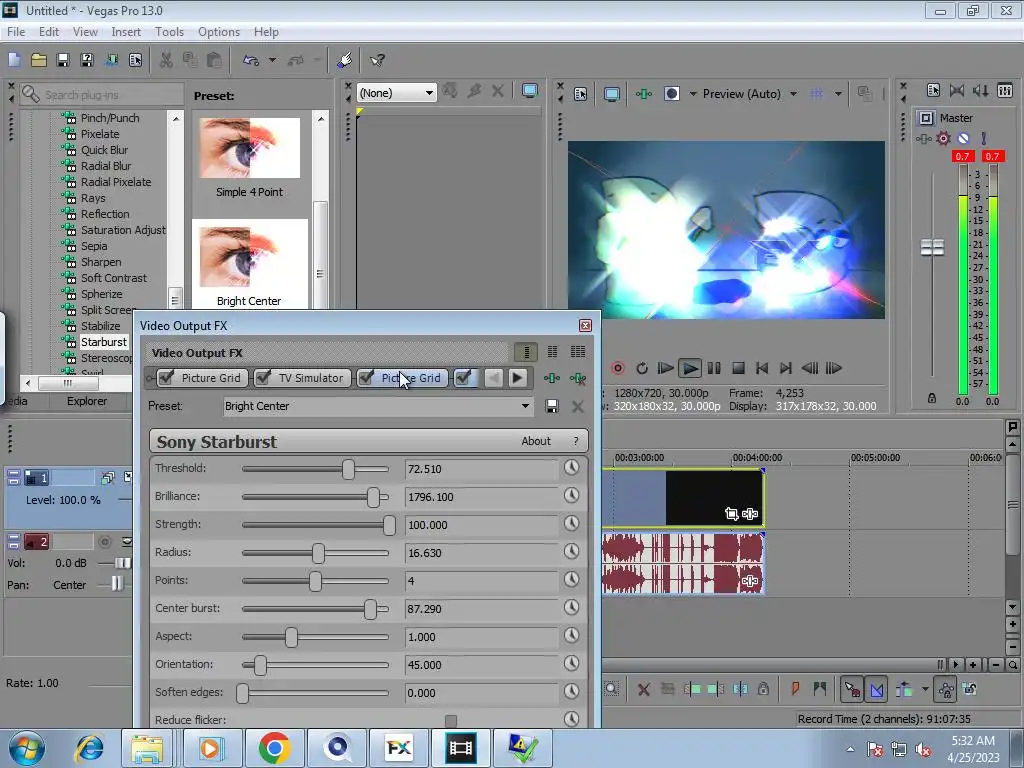The width and height of the screenshot is (1024, 768).
Task: Toggle the Lock Events icon in timeline toolbar
Action: point(763,689)
